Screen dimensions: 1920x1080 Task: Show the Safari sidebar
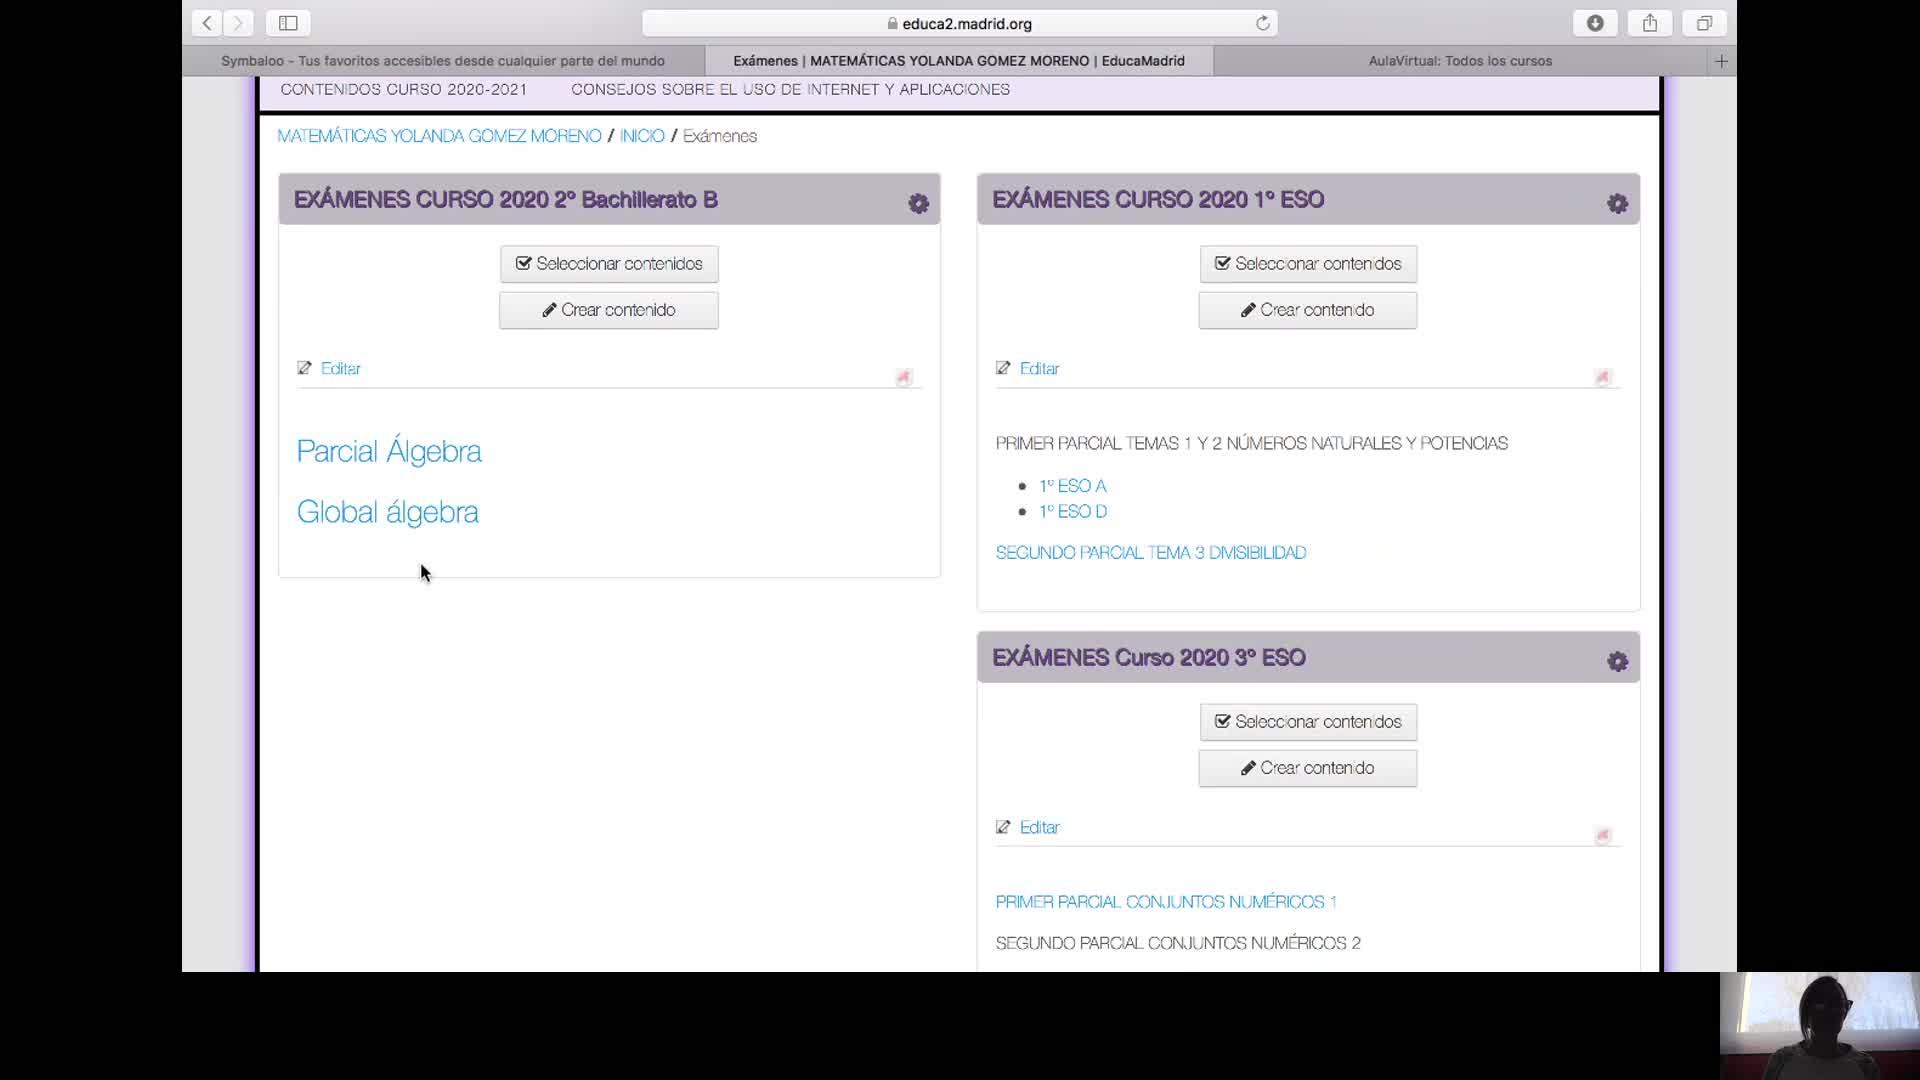click(x=288, y=23)
